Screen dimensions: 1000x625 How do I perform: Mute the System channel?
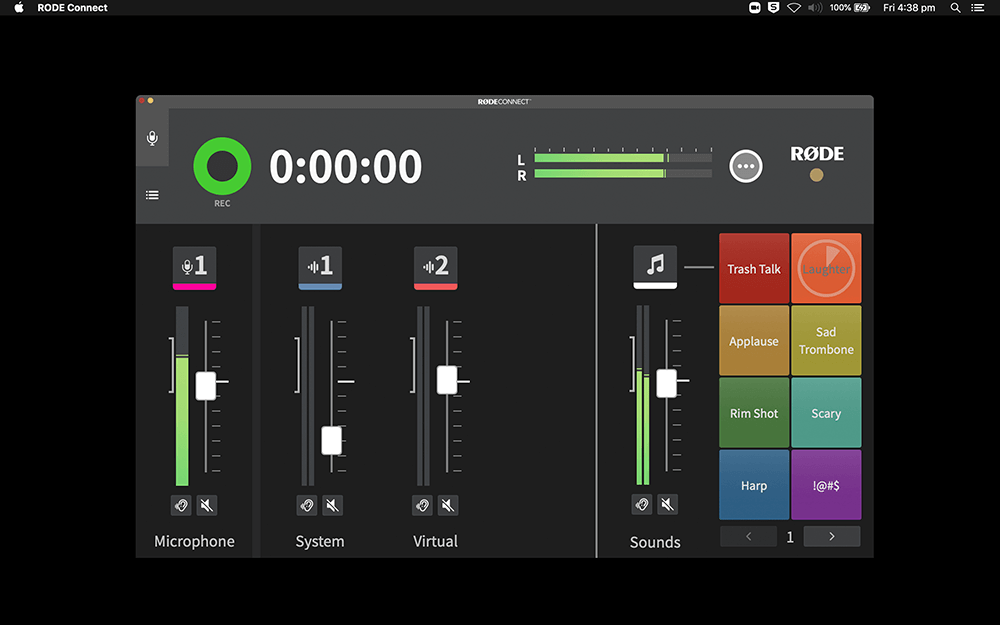tap(332, 505)
